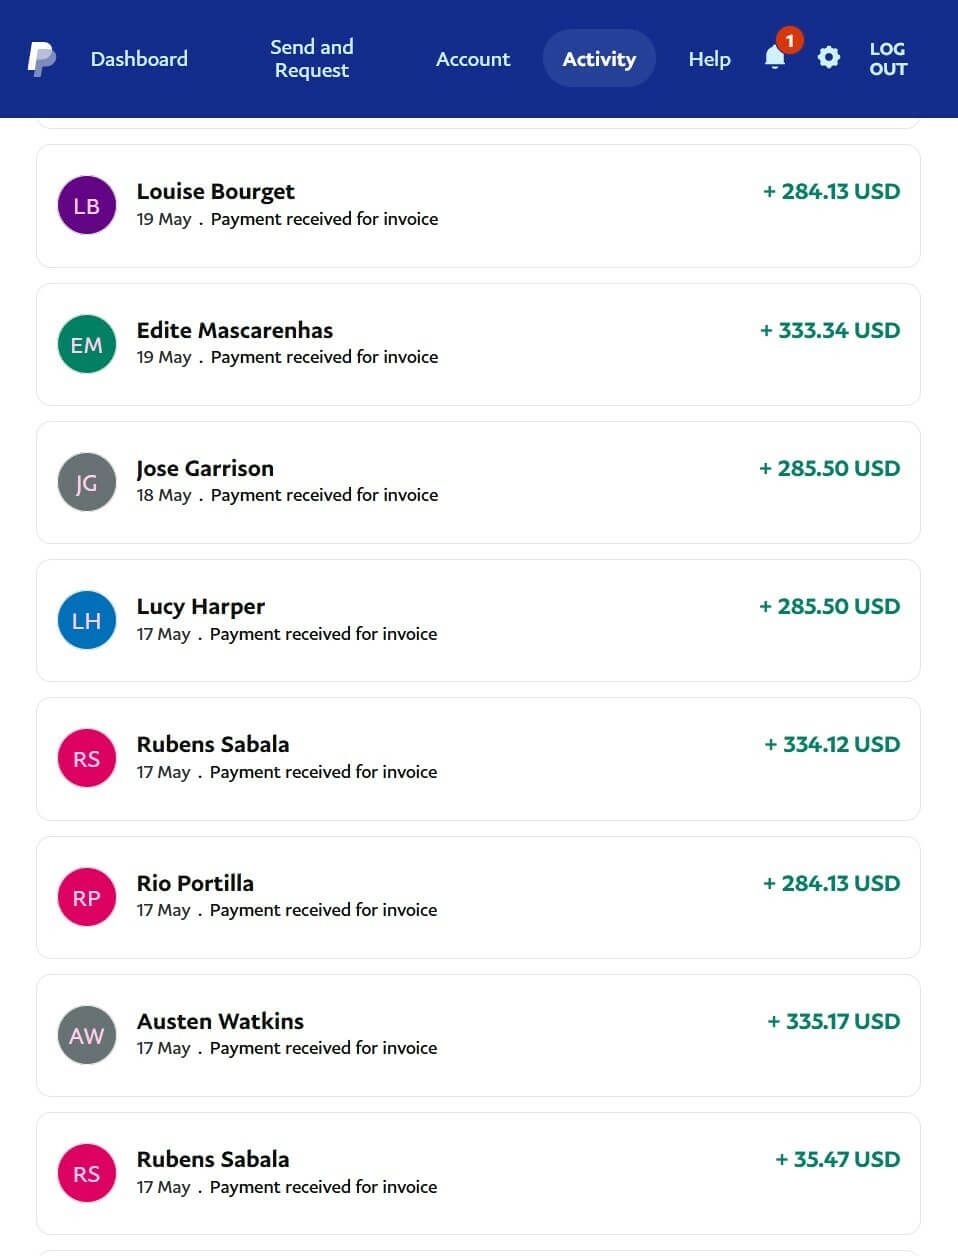Click Jose Garrison's JG avatar
The image size is (958, 1256).
click(87, 482)
